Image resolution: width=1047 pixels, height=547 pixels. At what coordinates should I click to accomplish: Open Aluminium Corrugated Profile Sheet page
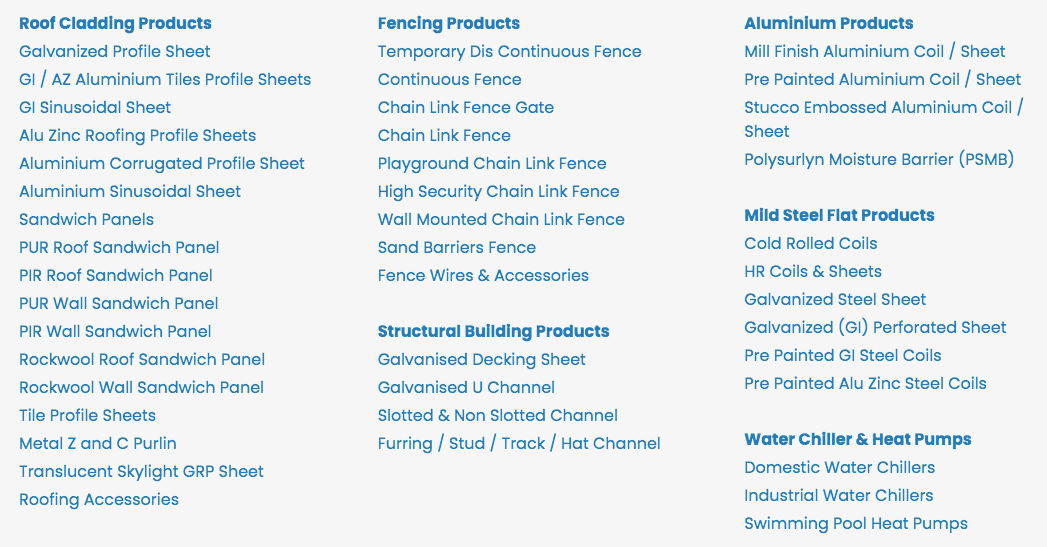click(x=162, y=163)
